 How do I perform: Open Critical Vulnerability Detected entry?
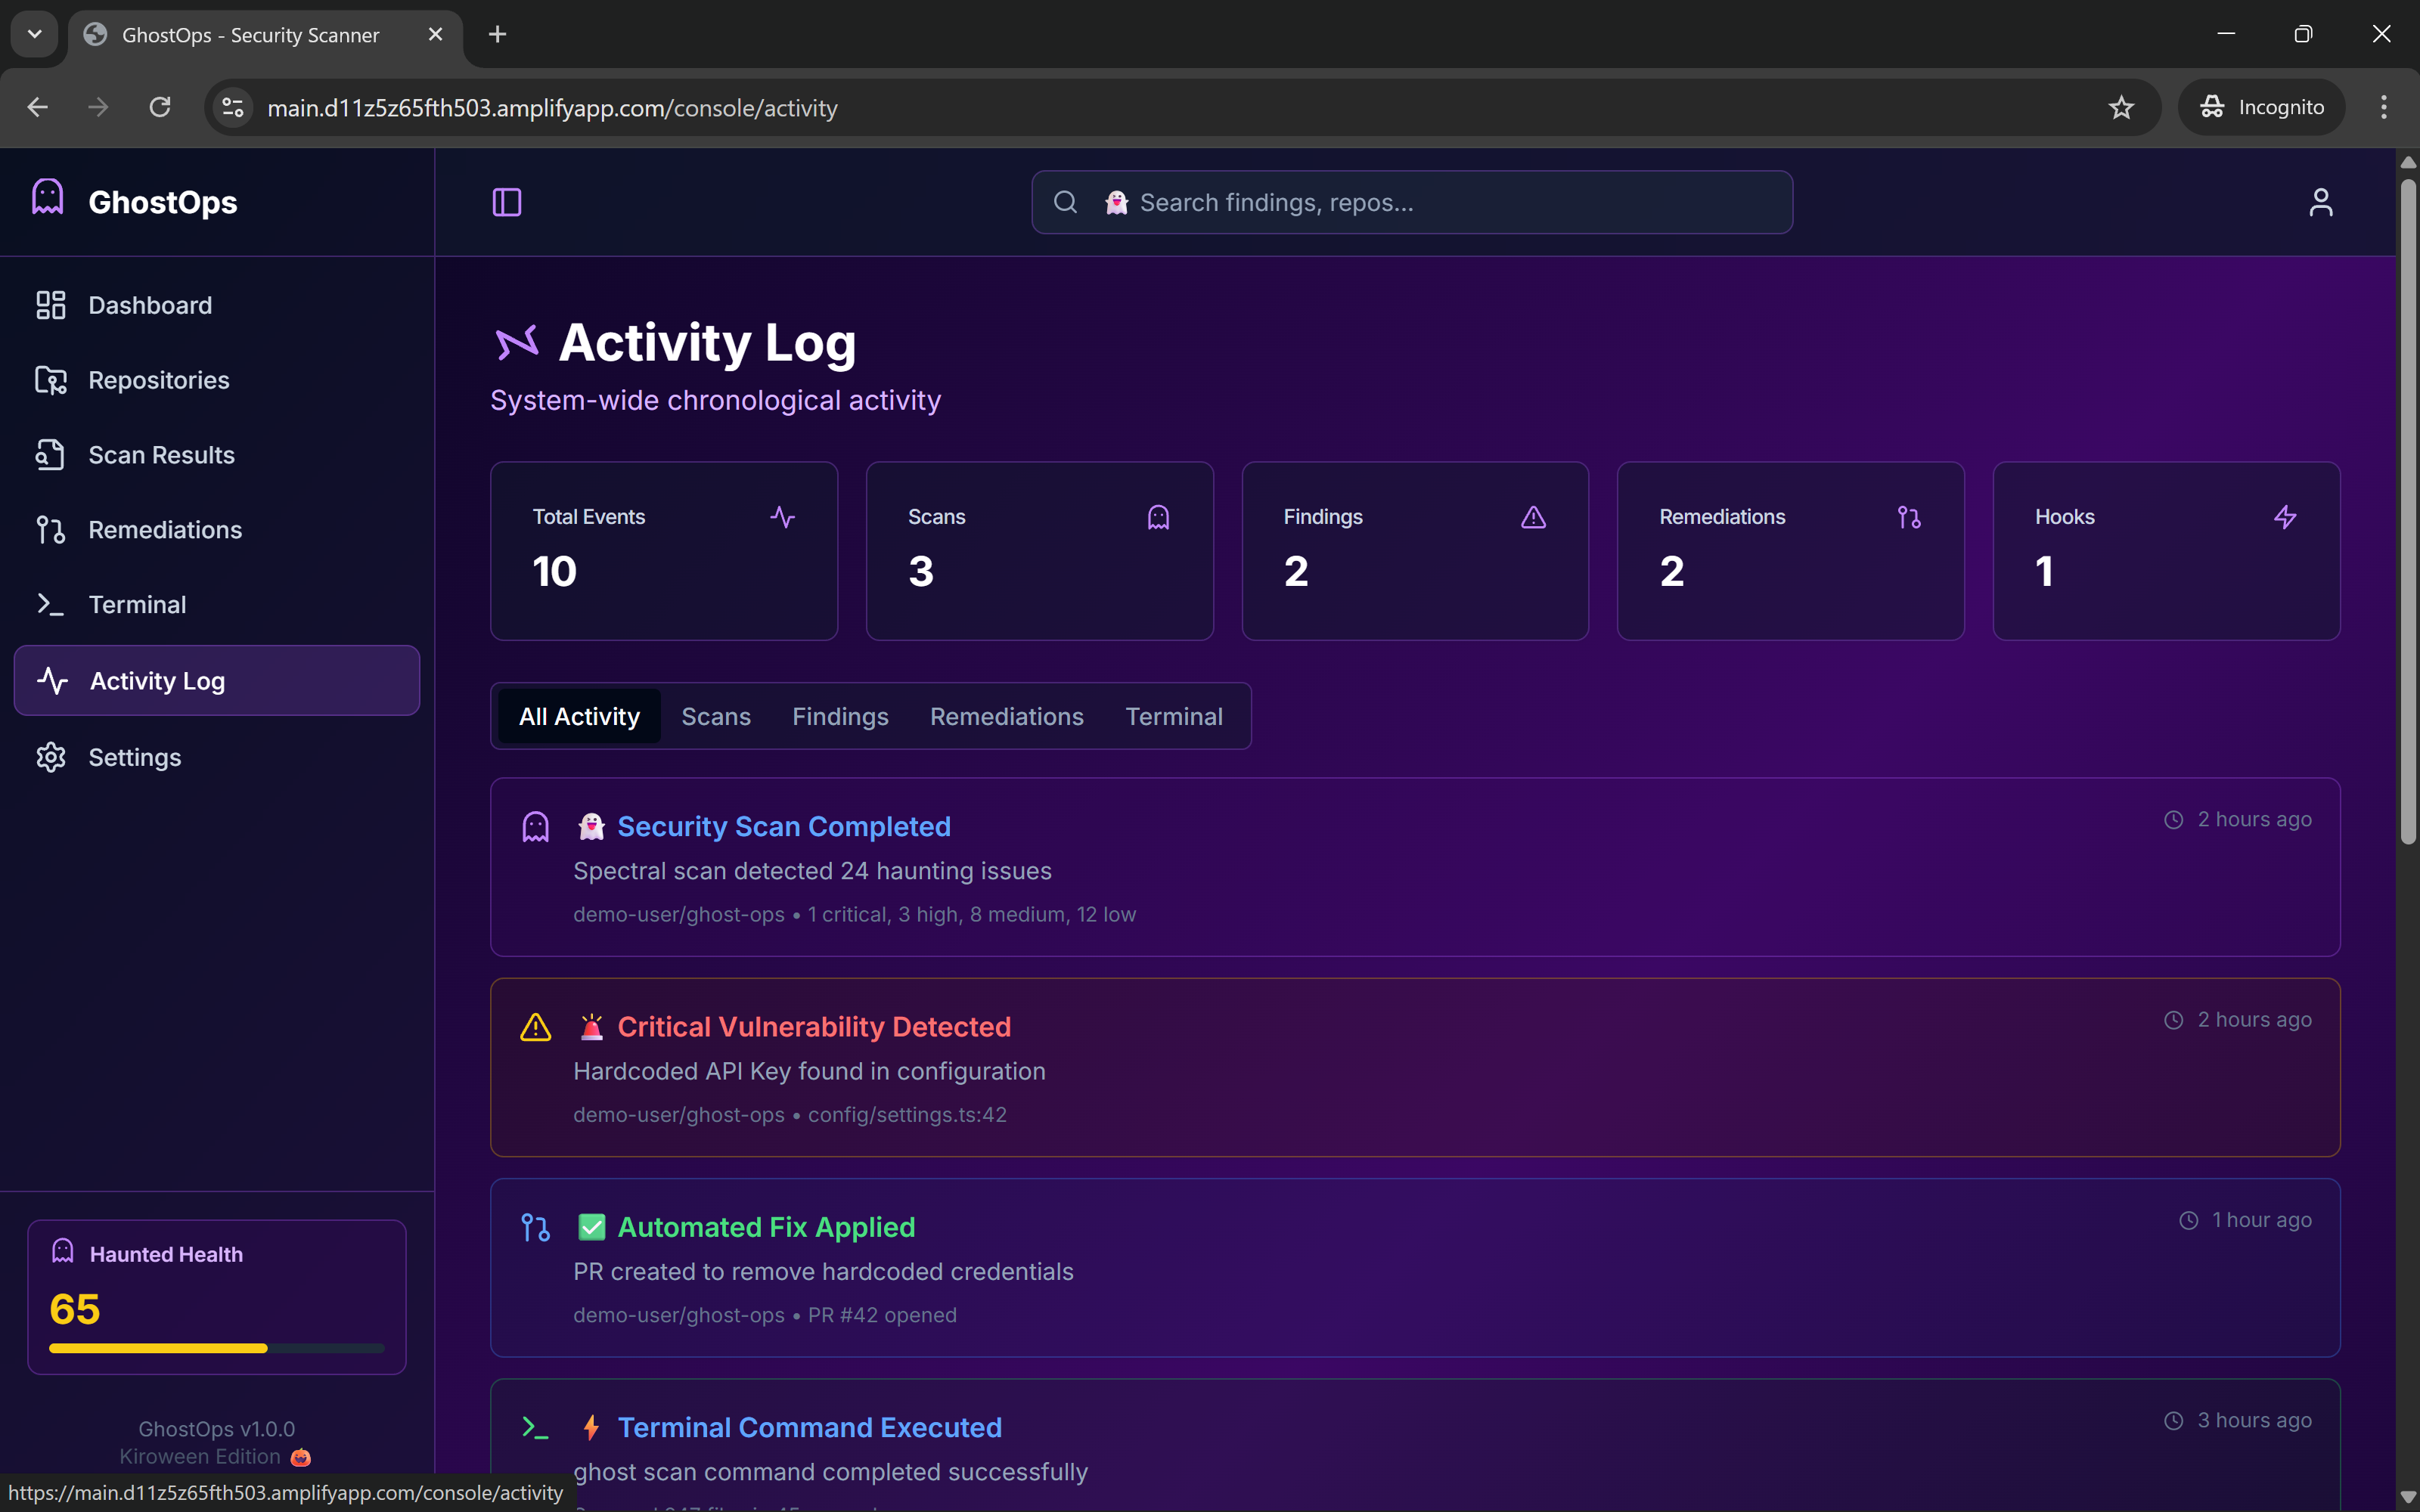(813, 1027)
